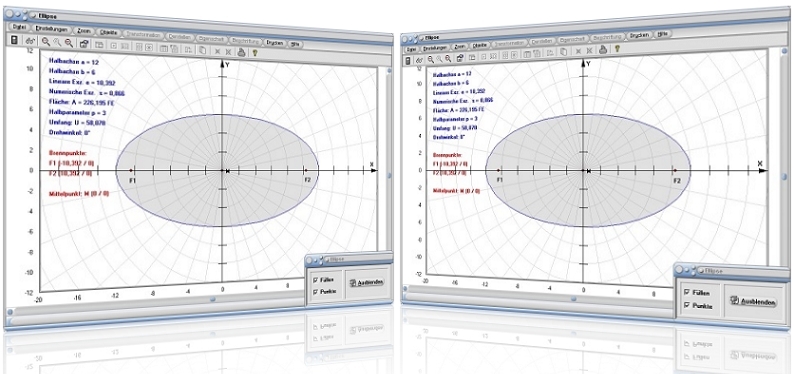Screen dimensions: 794x374
Task: Open Zoom menu in right window
Action: coord(460,47)
